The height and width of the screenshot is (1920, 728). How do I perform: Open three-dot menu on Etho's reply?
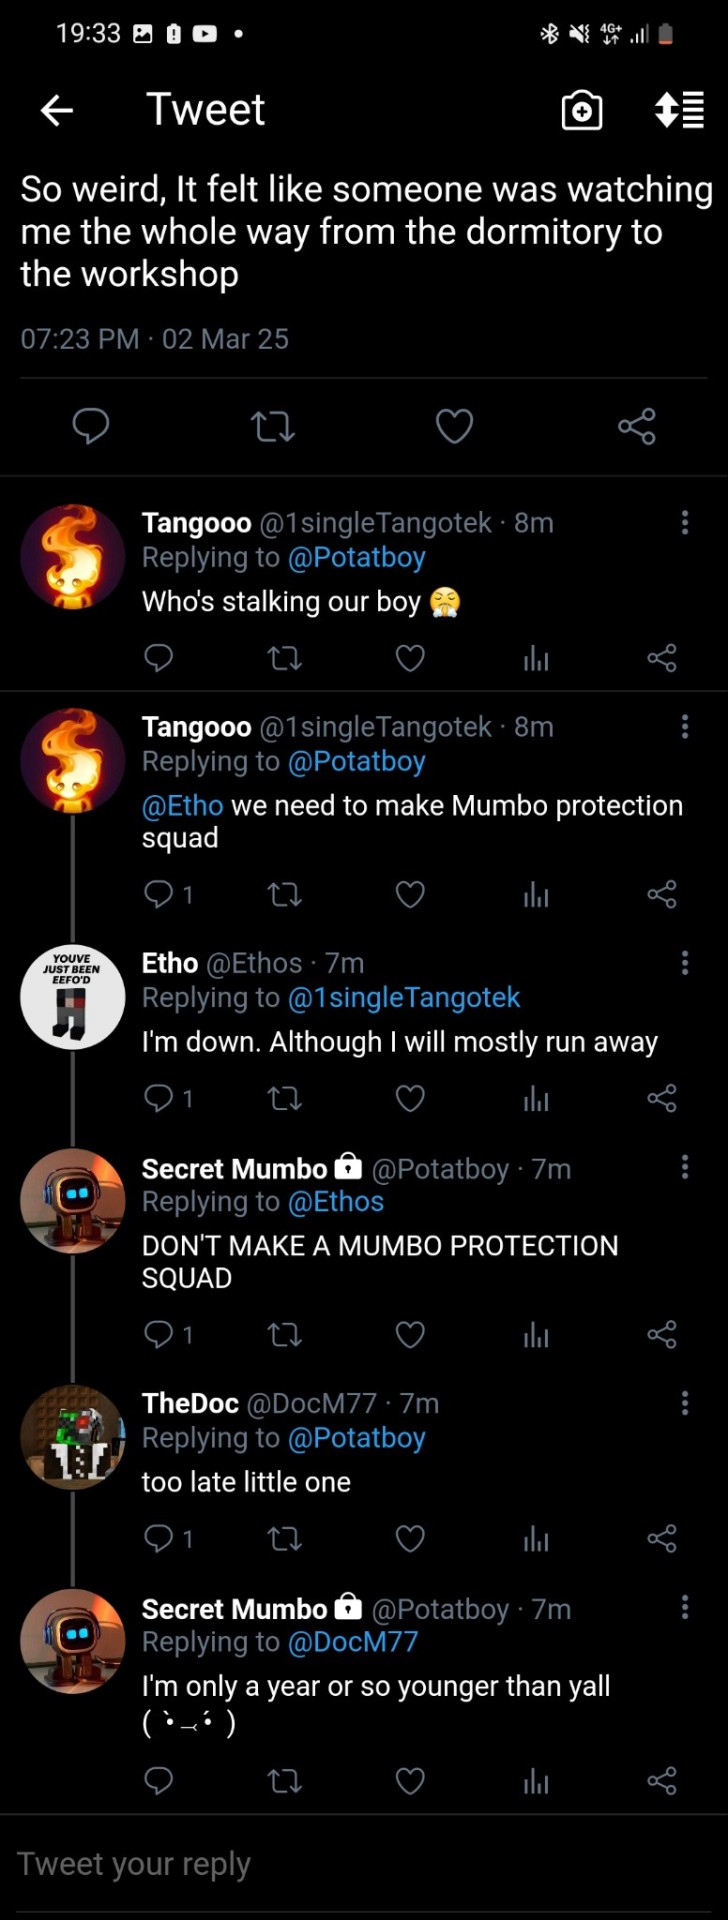tap(685, 963)
